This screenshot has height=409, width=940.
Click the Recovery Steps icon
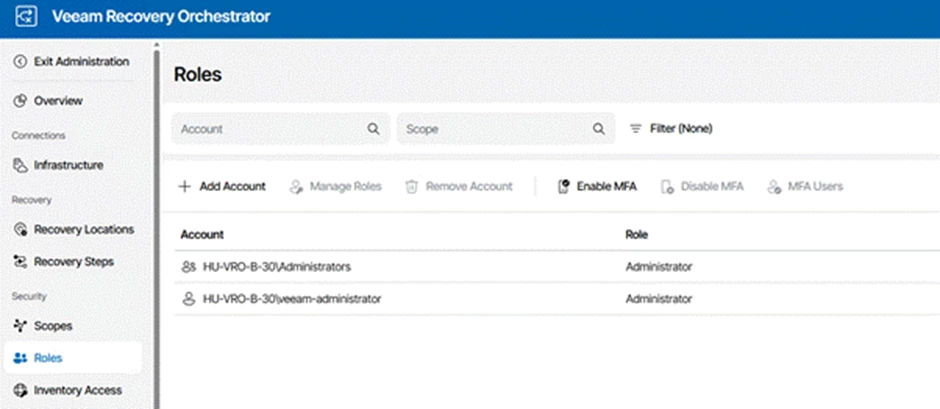click(x=20, y=262)
